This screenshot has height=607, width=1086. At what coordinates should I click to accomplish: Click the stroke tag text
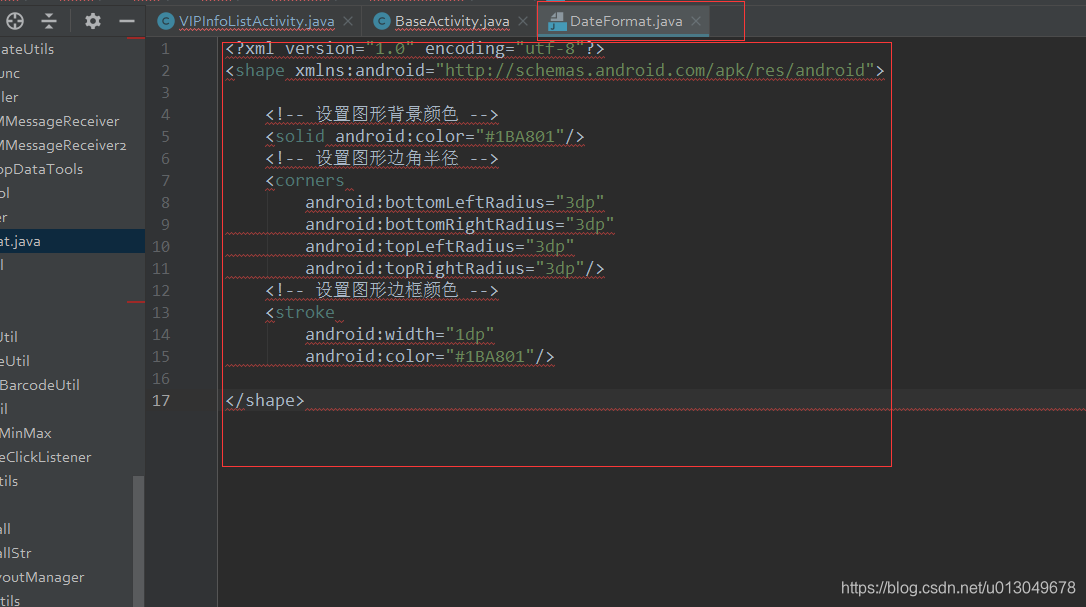[305, 313]
